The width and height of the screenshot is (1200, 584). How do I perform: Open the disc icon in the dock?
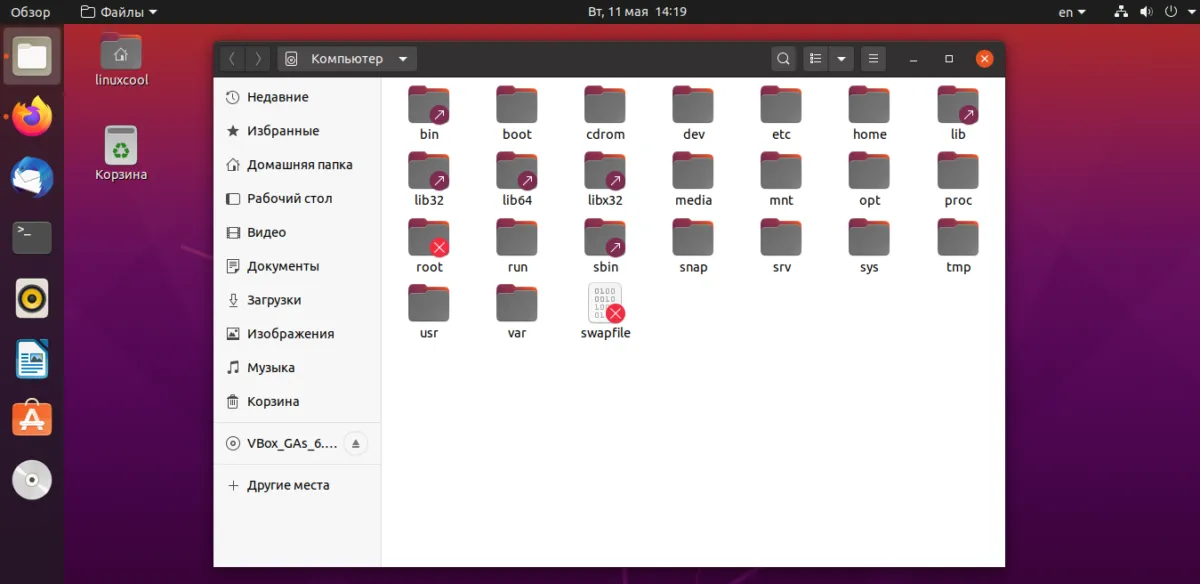[x=32, y=480]
